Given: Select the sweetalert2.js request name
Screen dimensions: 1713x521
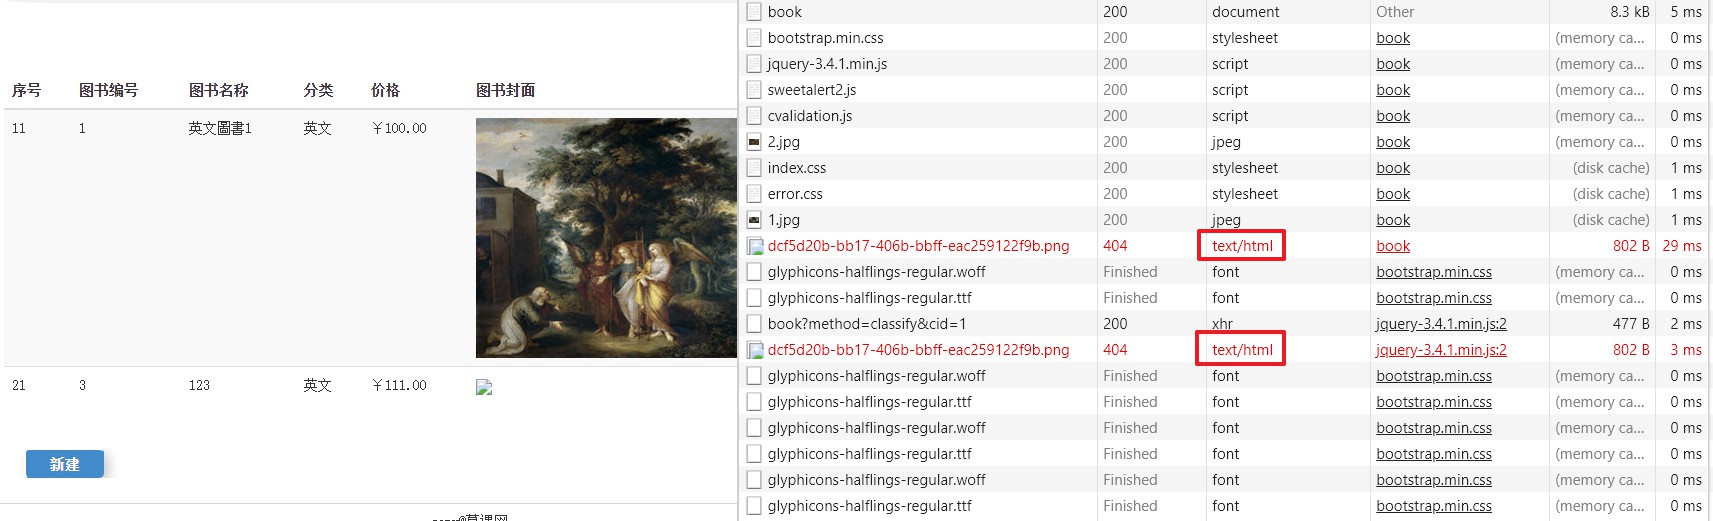Looking at the screenshot, I should 811,90.
